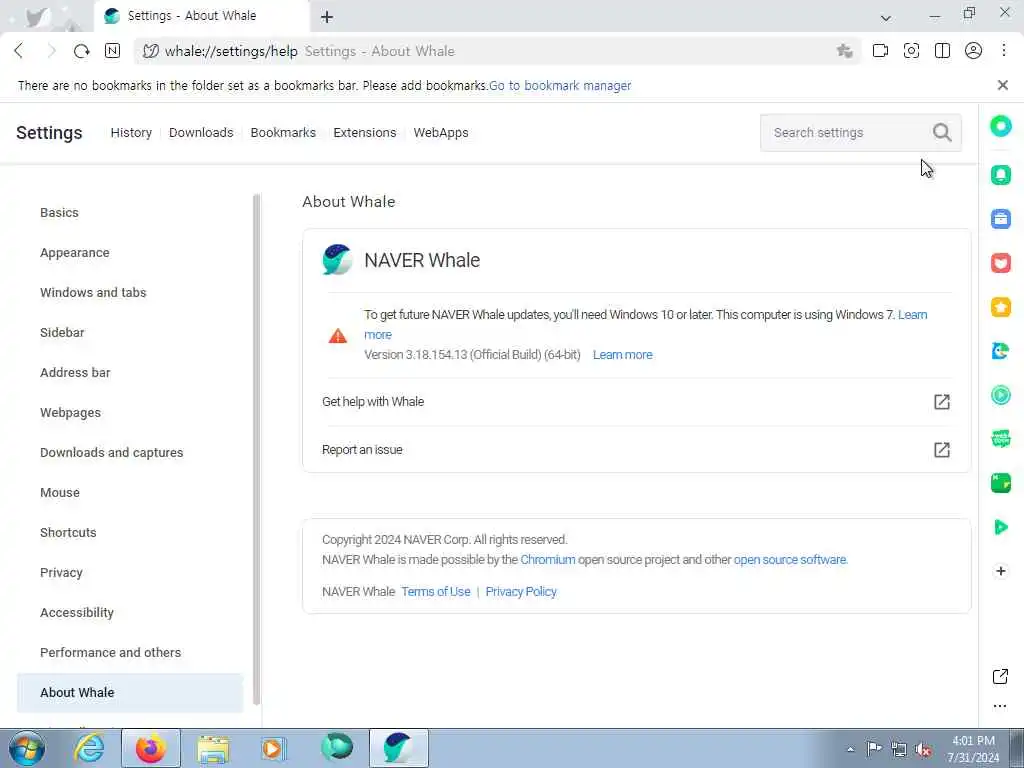Image resolution: width=1024 pixels, height=768 pixels.
Task: Open the screen capture tool icon
Action: [x=911, y=51]
